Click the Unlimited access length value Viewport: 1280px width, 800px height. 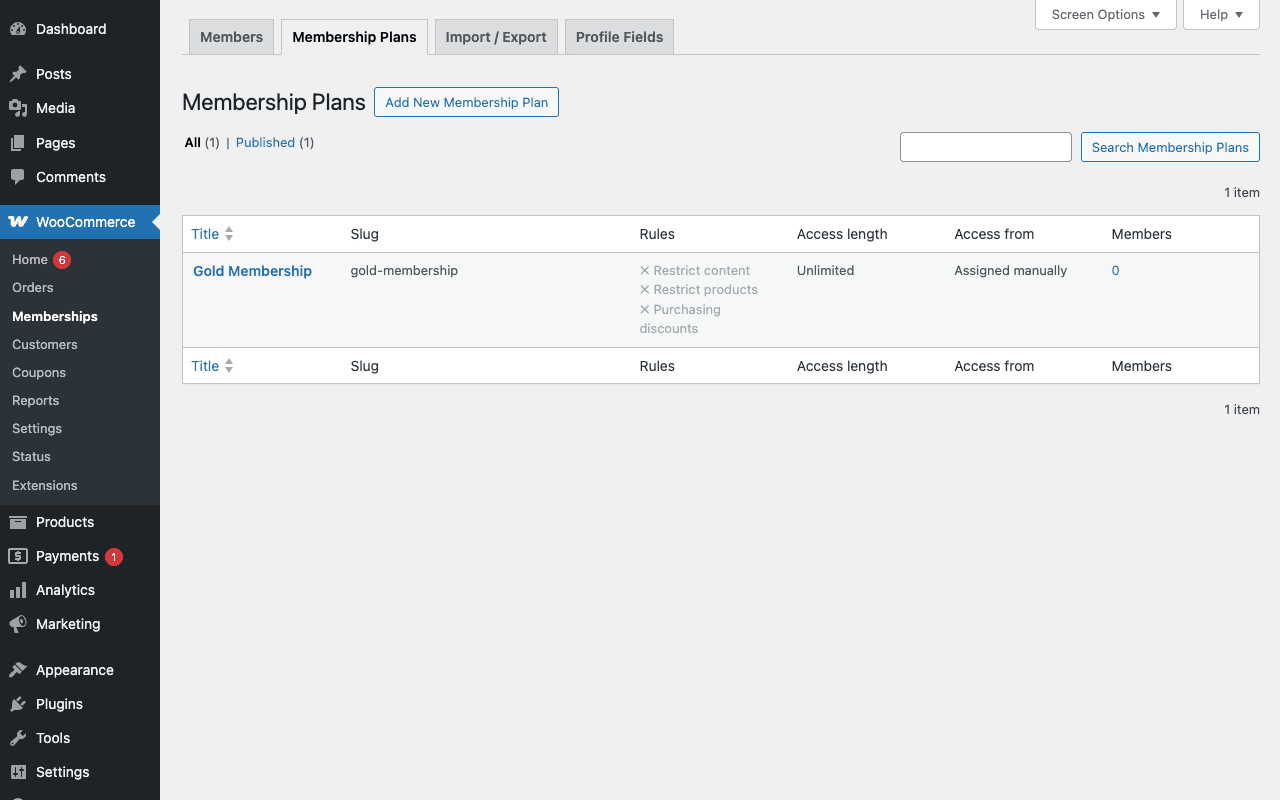coord(826,271)
